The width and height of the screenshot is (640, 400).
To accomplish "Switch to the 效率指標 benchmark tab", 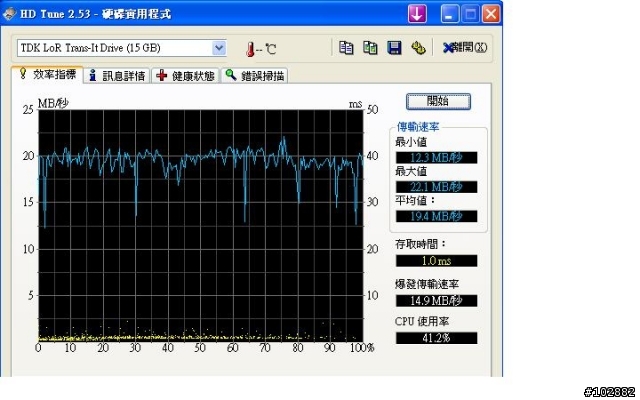I will pos(48,74).
